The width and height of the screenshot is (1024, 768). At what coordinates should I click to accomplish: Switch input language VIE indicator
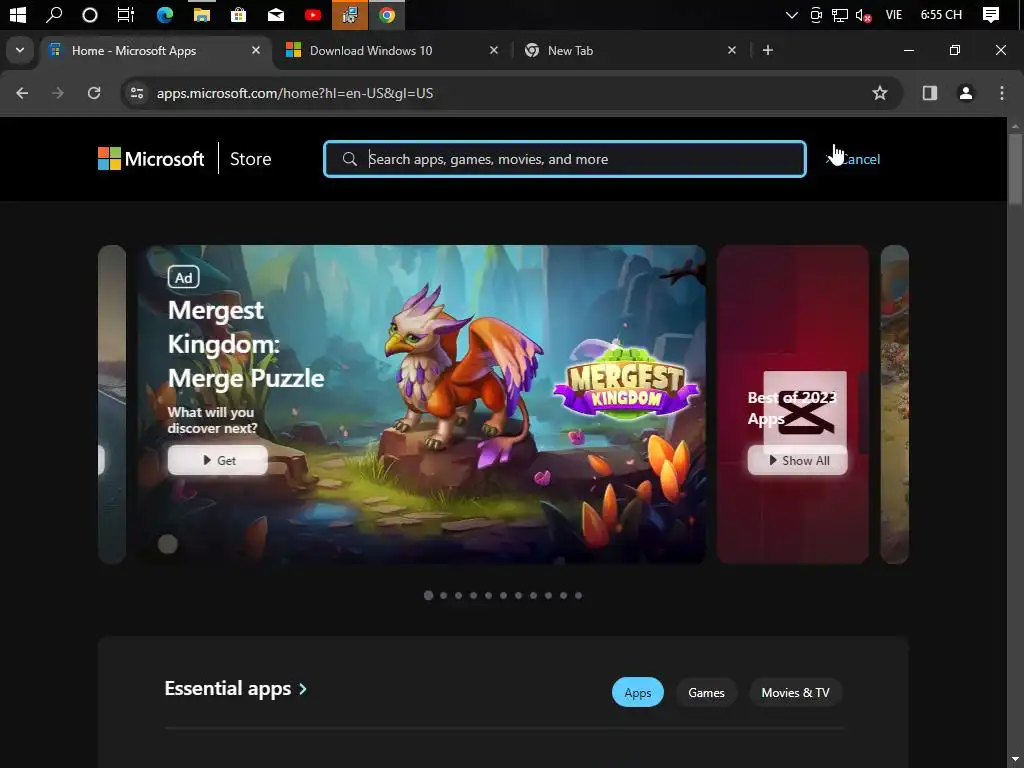(893, 14)
